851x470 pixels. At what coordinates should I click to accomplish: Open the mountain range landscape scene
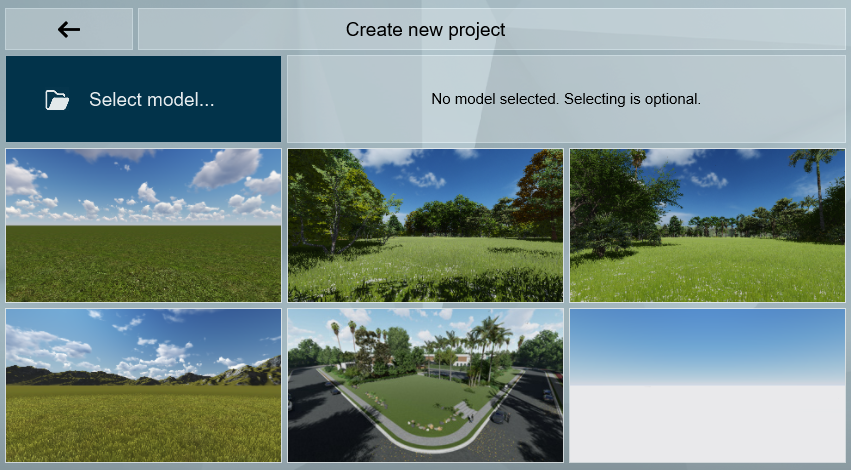coord(143,385)
